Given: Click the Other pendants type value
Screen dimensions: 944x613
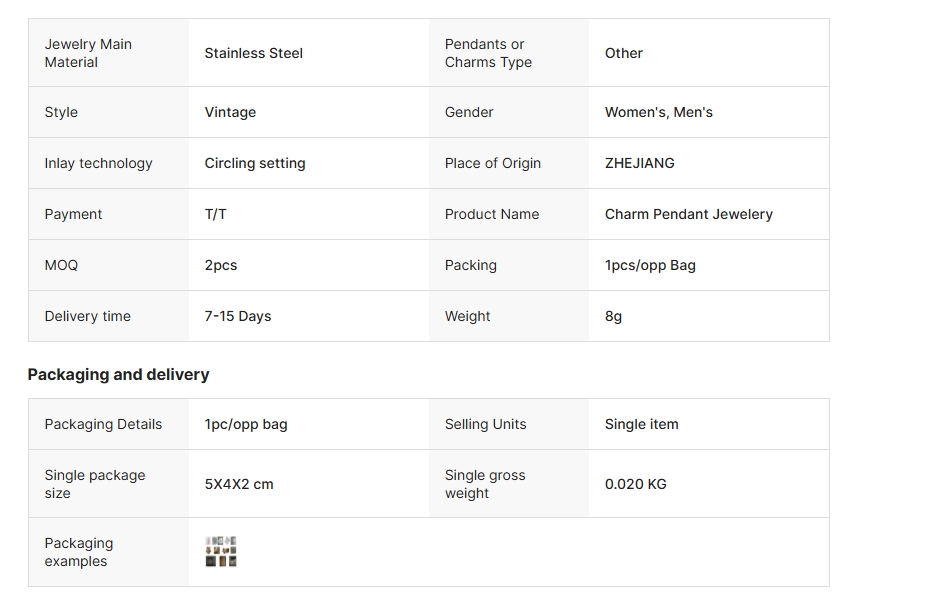Looking at the screenshot, I should click(x=624, y=53).
